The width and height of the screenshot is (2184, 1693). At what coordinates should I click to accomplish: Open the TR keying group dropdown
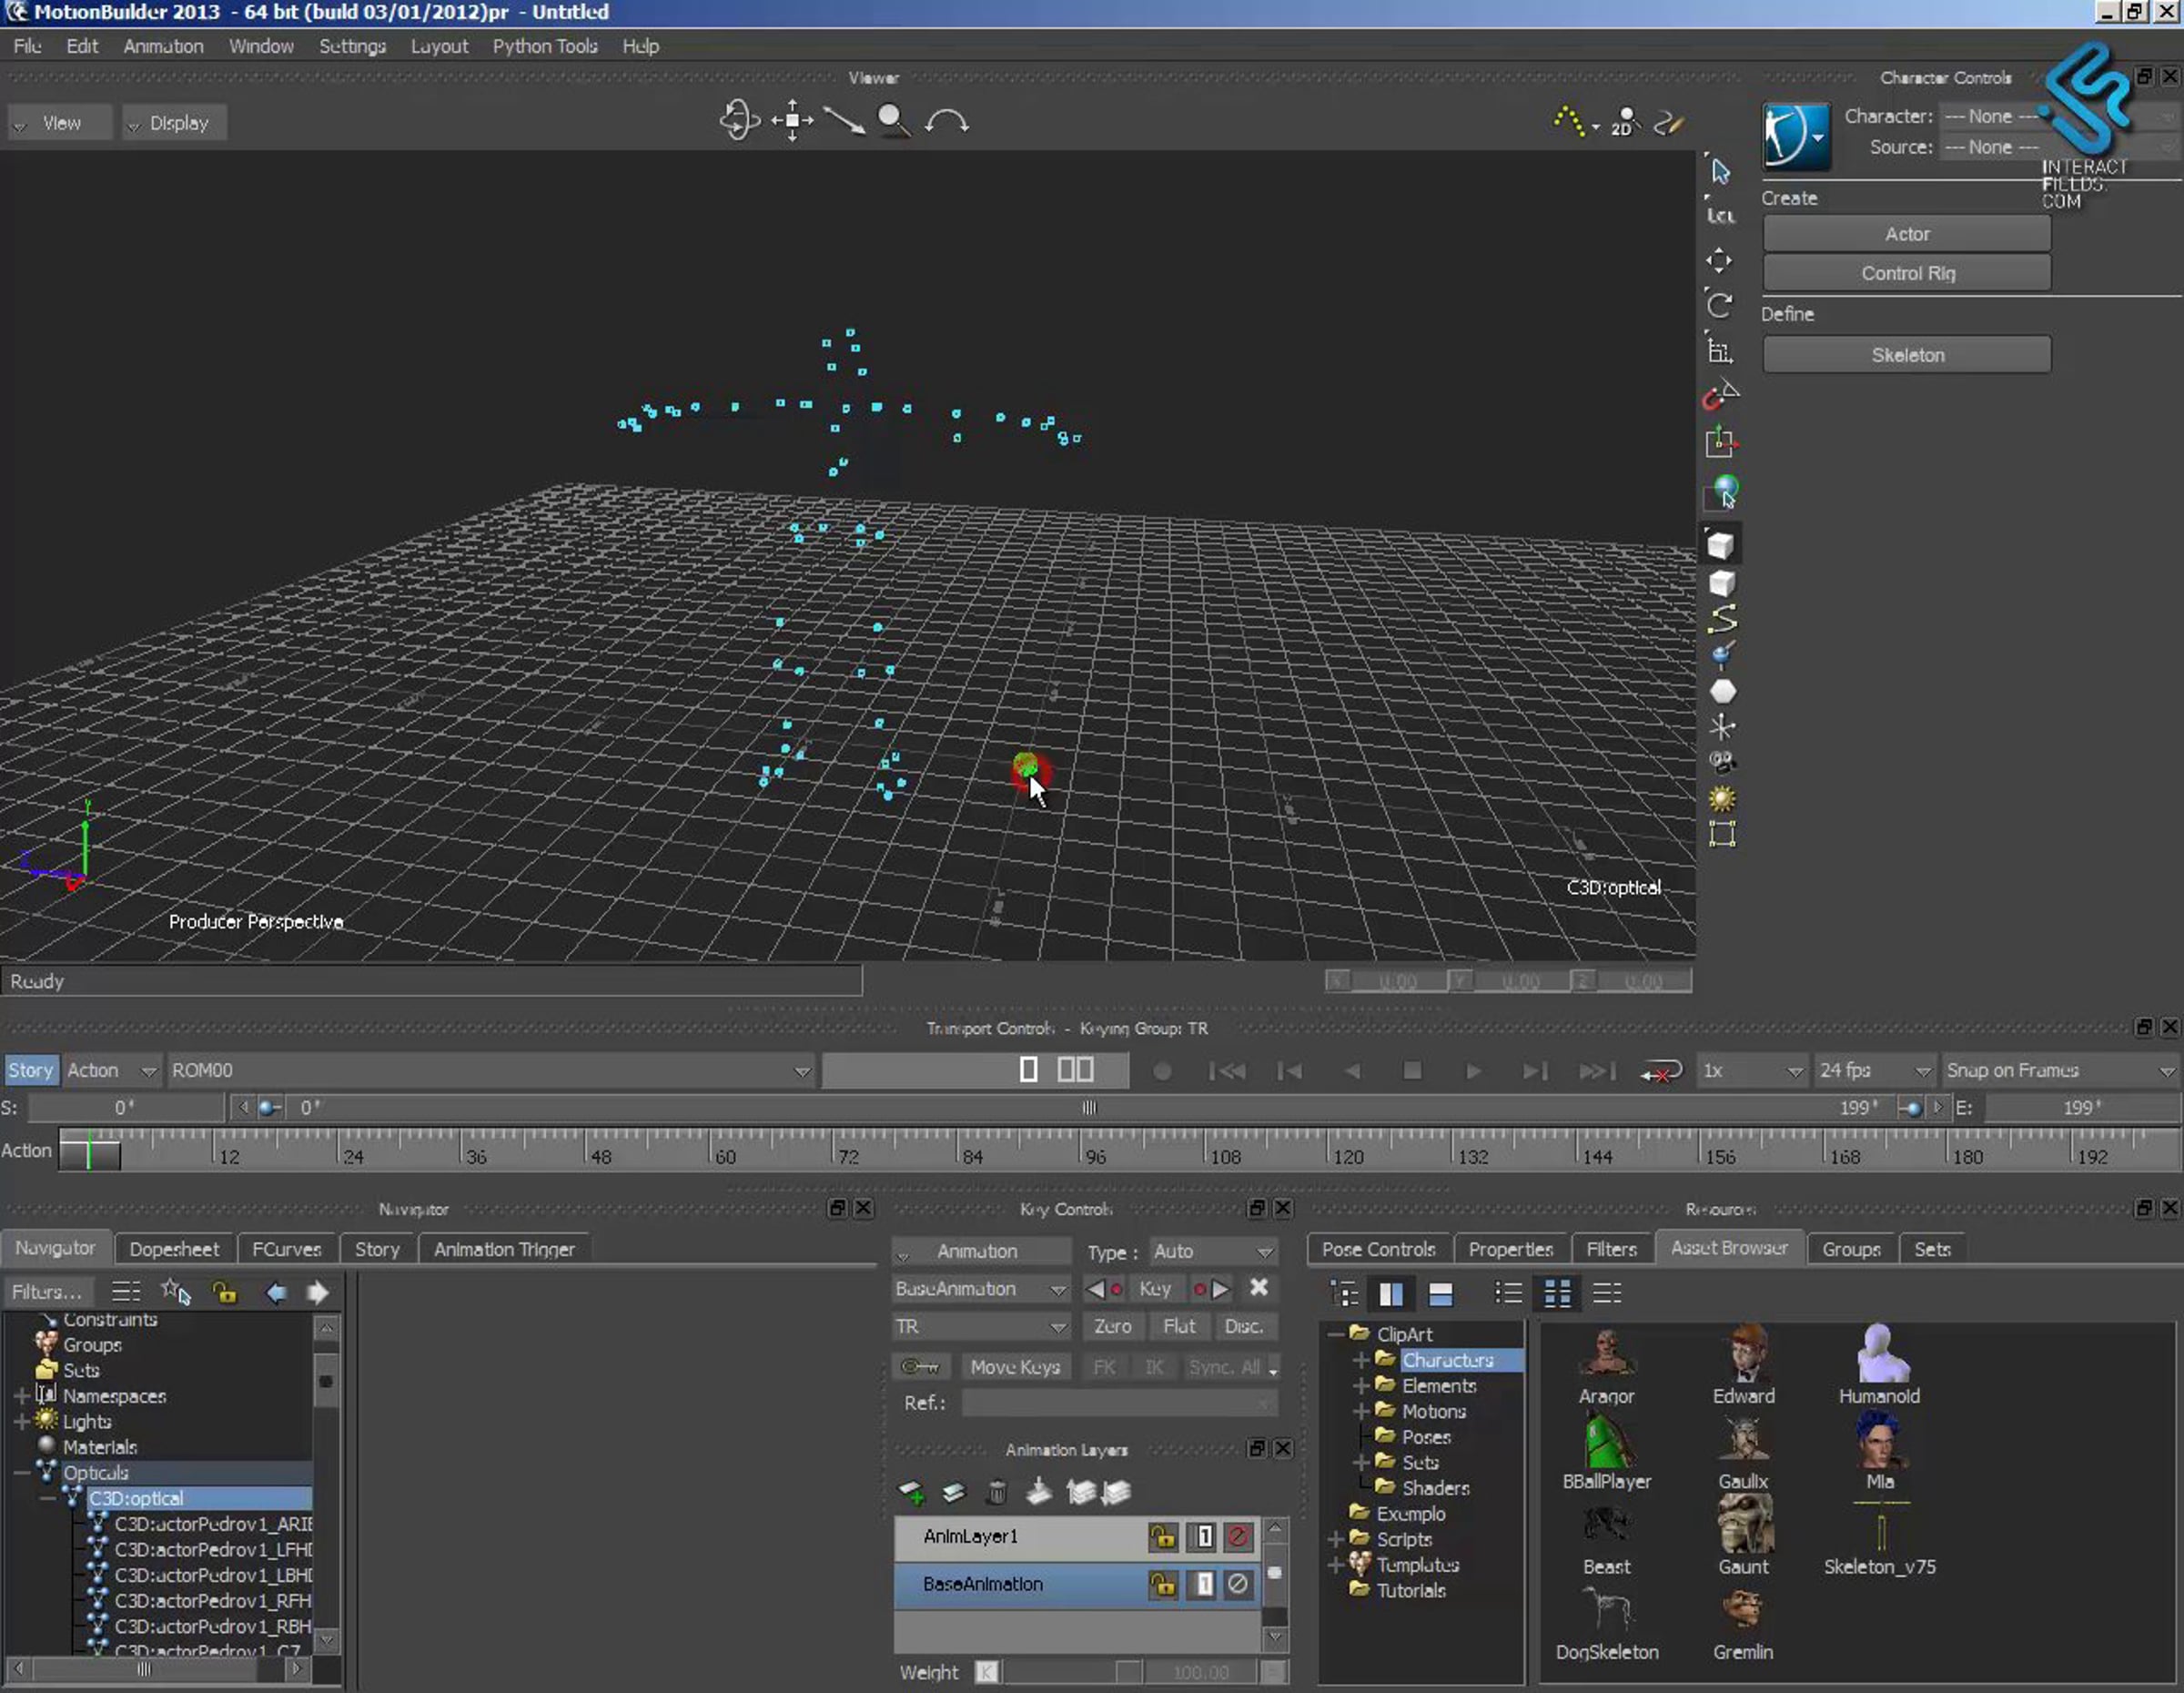tap(980, 1326)
